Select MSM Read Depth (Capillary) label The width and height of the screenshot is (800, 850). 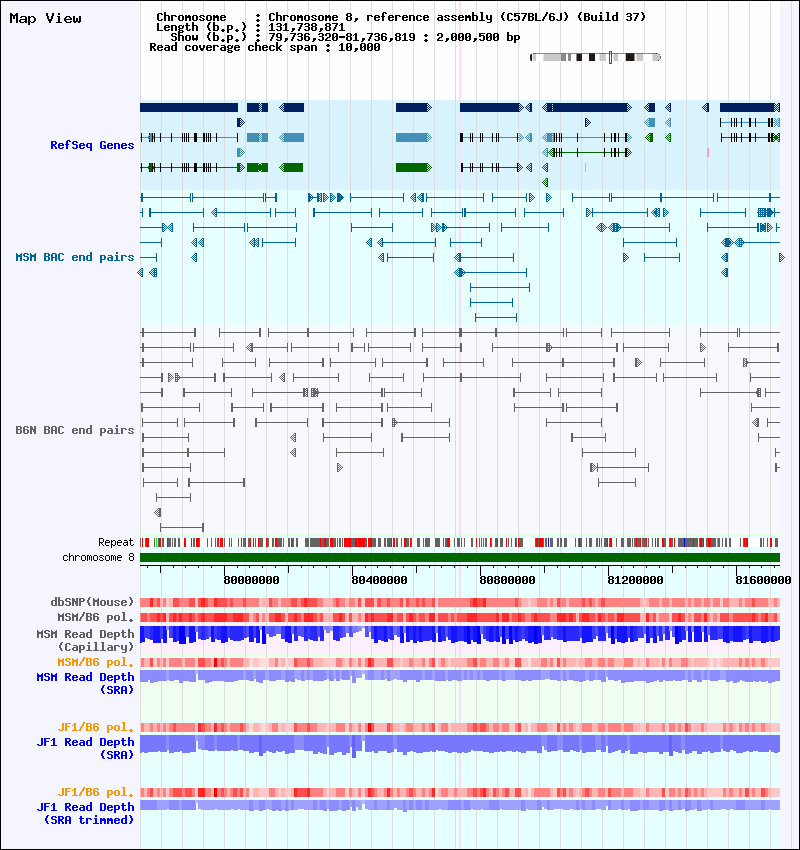[x=86, y=640]
